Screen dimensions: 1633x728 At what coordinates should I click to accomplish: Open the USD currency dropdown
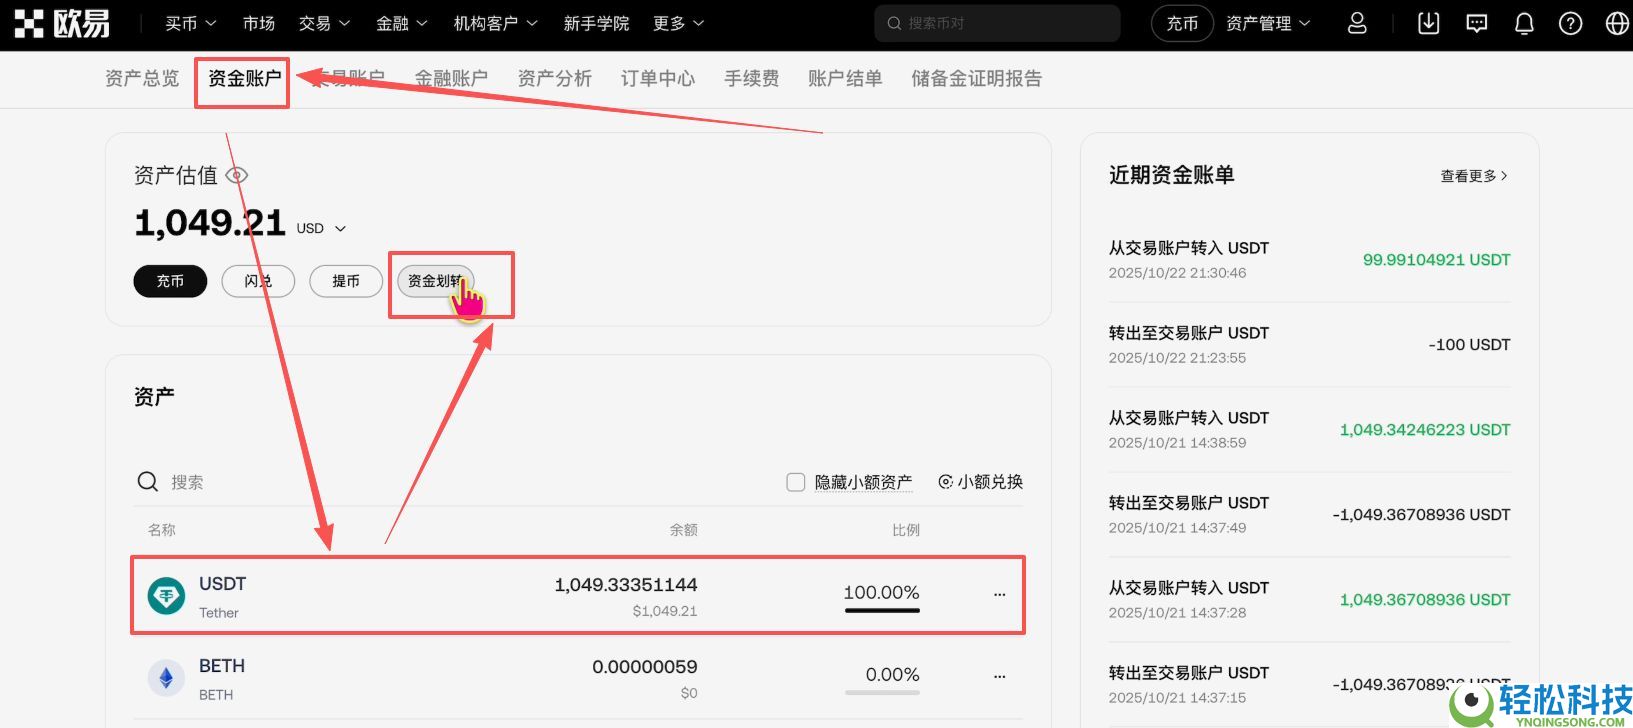click(321, 228)
